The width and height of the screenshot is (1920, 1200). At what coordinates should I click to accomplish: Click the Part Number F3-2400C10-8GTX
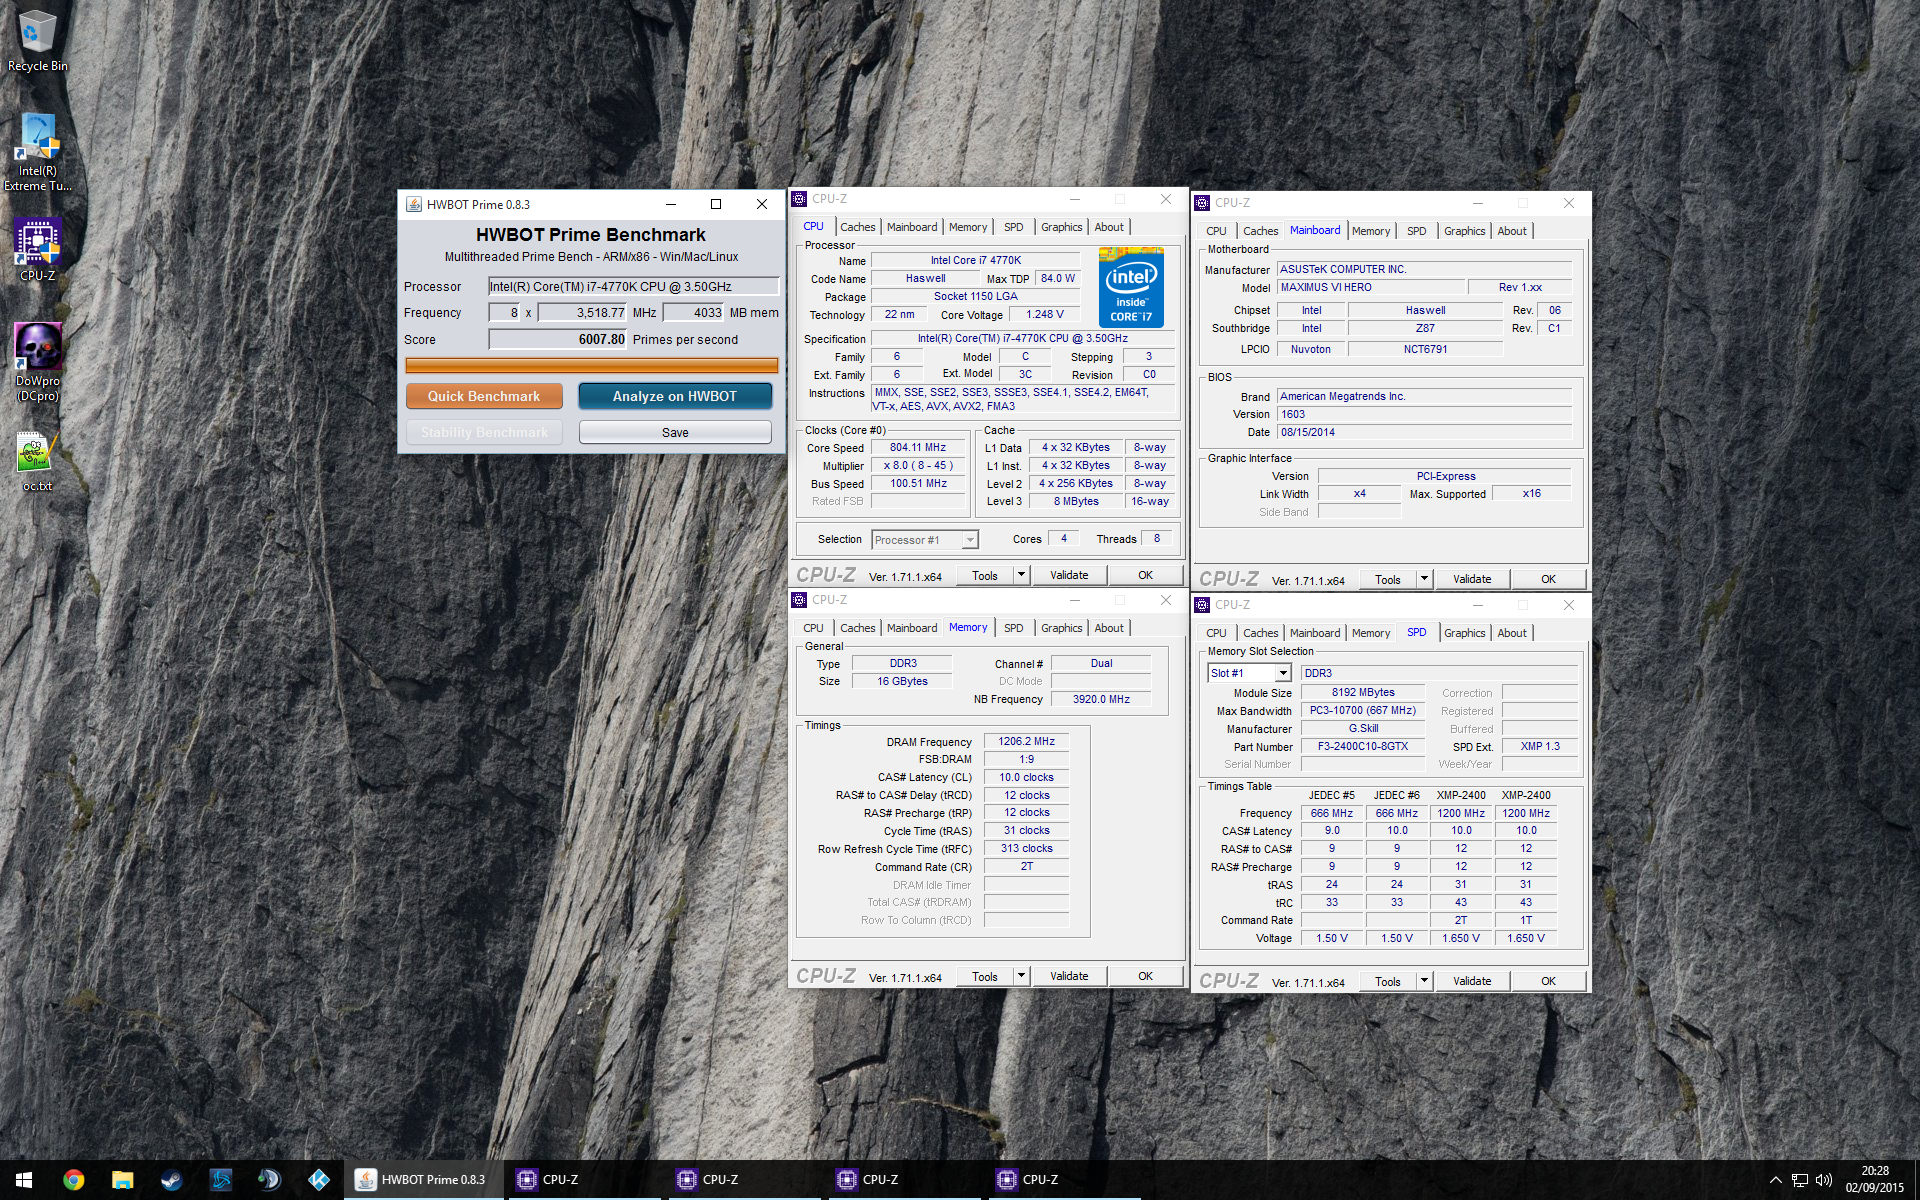point(1362,746)
